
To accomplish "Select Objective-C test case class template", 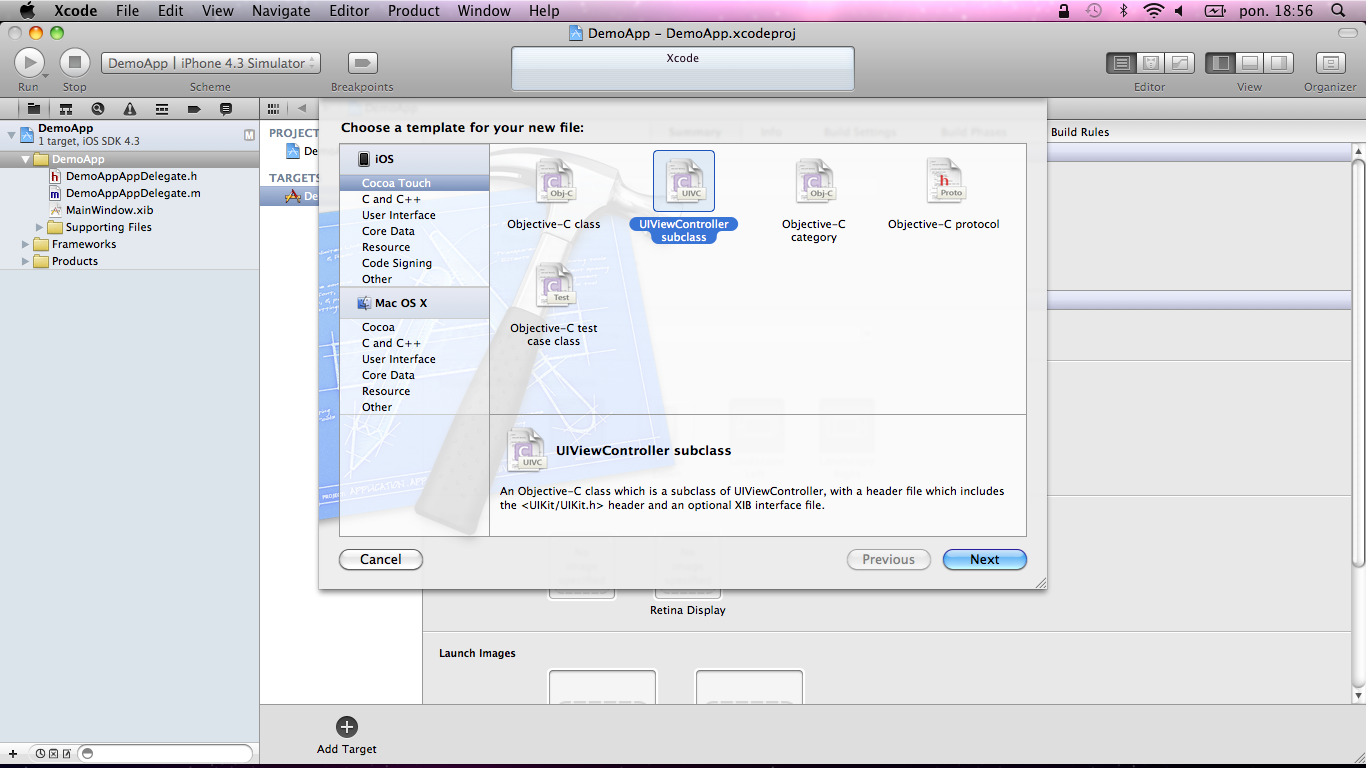I will [554, 287].
